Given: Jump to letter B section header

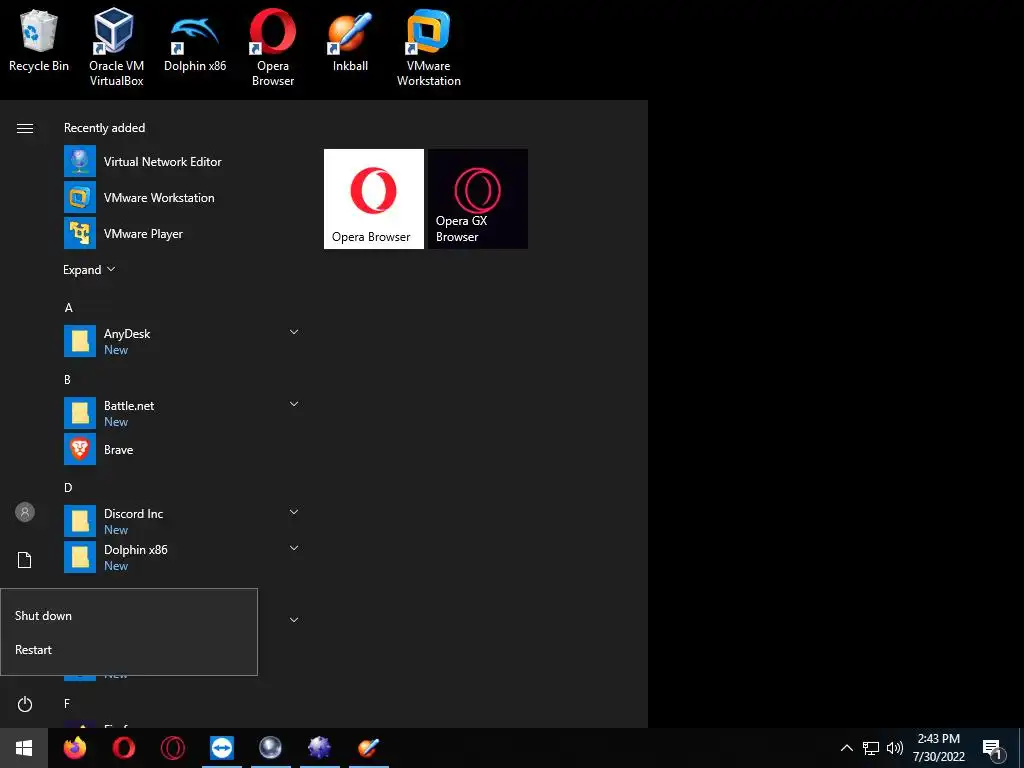Looking at the screenshot, I should click(x=67, y=379).
